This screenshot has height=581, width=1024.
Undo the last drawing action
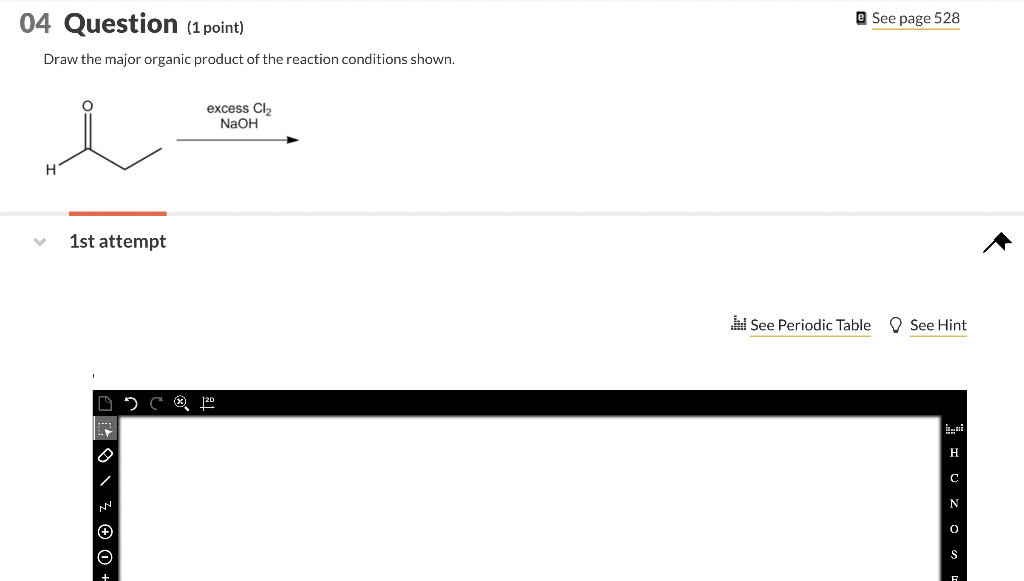click(130, 402)
